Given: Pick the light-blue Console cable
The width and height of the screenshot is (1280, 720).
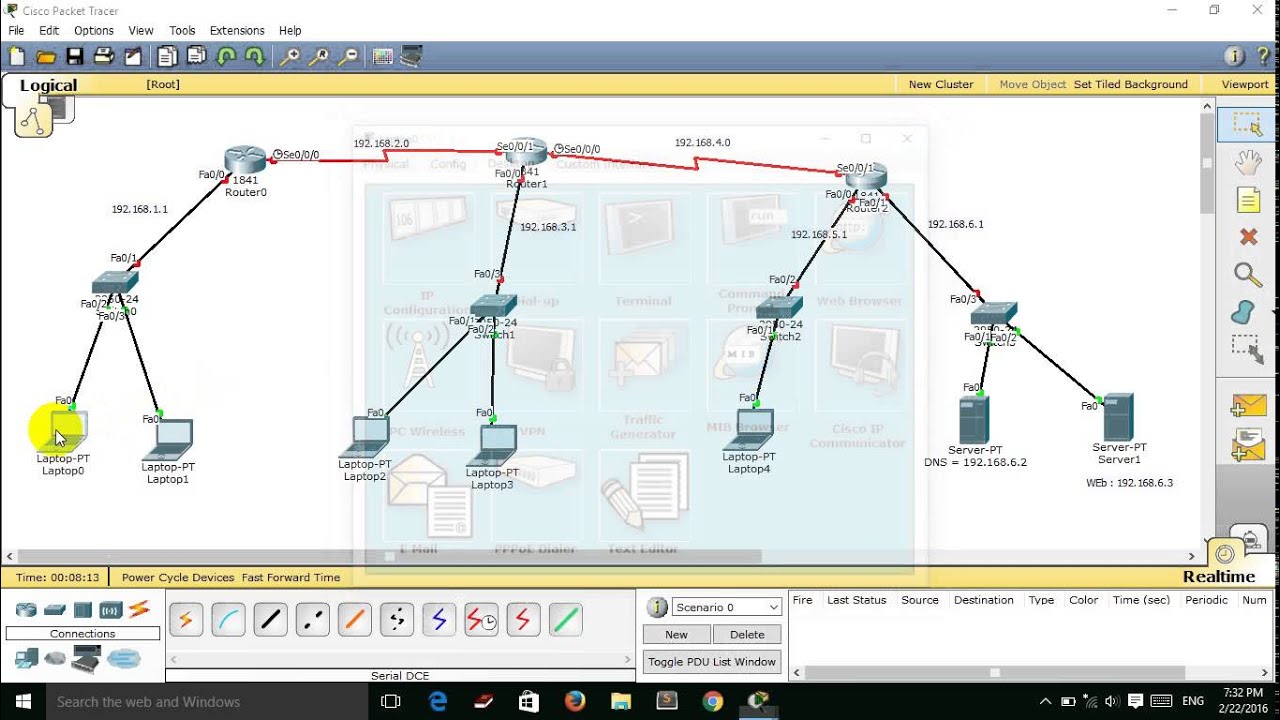Looking at the screenshot, I should pyautogui.click(x=228, y=621).
